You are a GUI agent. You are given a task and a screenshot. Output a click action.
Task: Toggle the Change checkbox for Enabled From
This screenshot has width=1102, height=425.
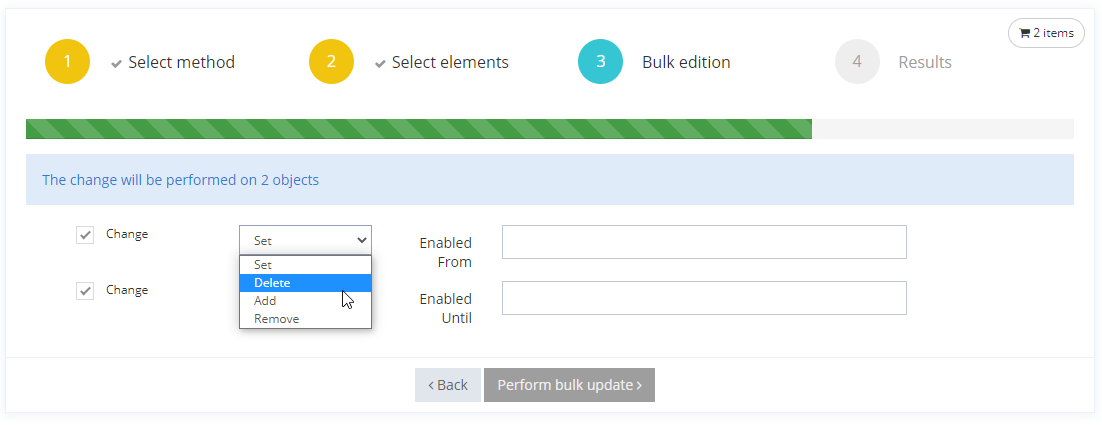[x=85, y=235]
